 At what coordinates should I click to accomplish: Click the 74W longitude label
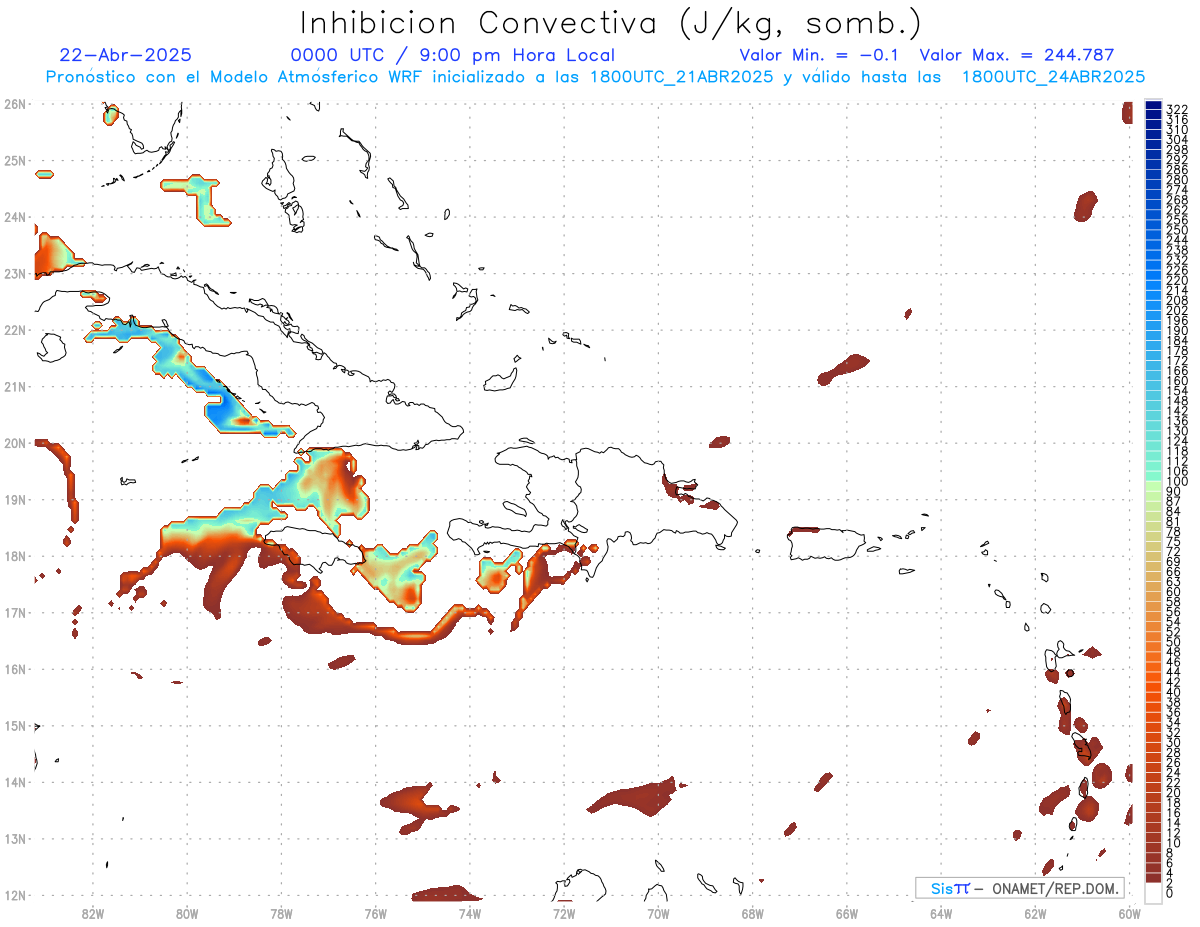coord(470,913)
